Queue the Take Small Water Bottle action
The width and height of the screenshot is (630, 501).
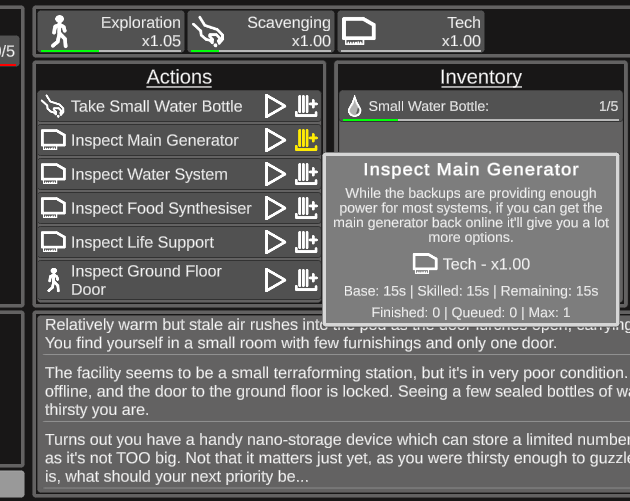click(x=306, y=107)
